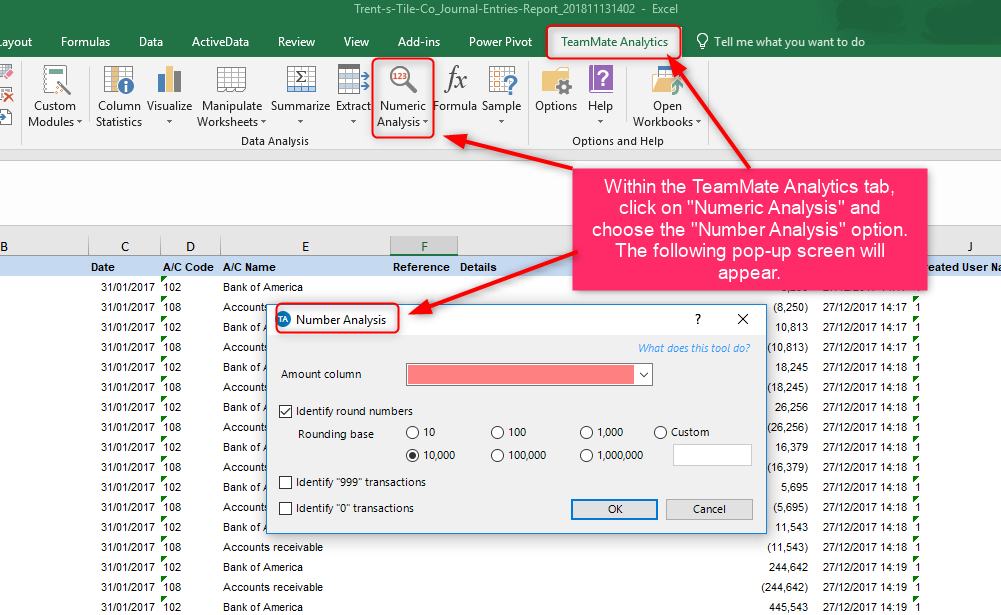
Task: Select the TeamMate Analytics tab
Action: click(x=614, y=42)
